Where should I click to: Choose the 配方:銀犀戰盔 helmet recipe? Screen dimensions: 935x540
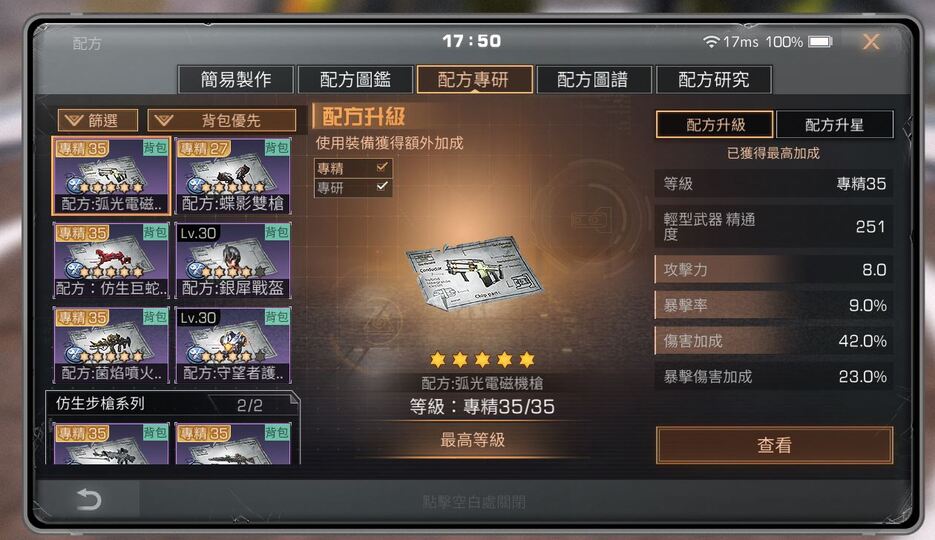pos(233,260)
